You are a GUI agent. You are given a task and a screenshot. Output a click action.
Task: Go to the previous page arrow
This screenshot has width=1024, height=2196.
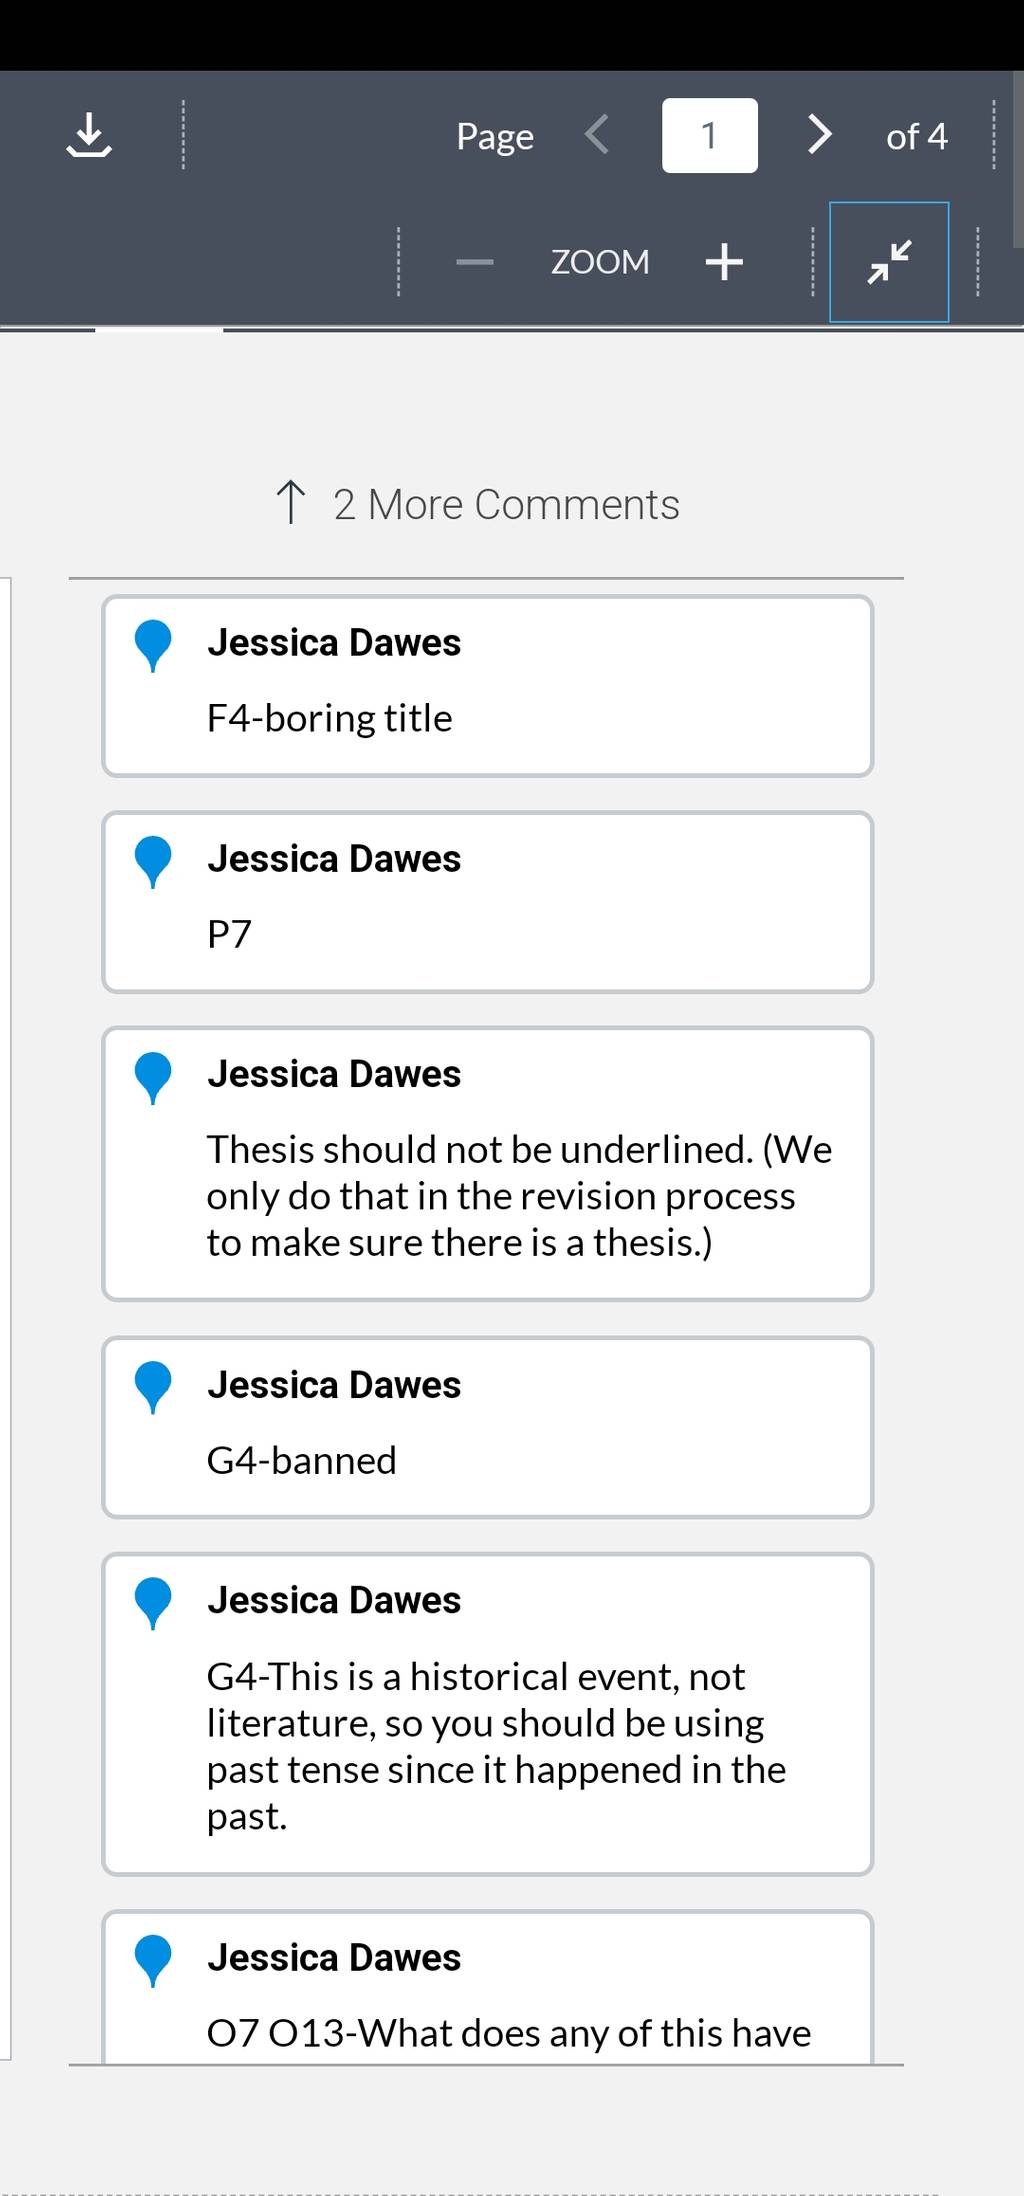click(597, 134)
